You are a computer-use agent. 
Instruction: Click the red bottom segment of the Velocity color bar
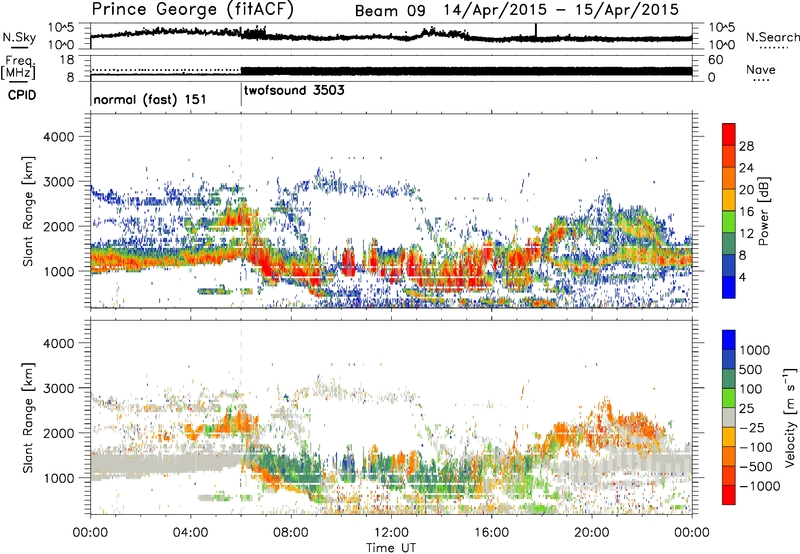pos(729,495)
